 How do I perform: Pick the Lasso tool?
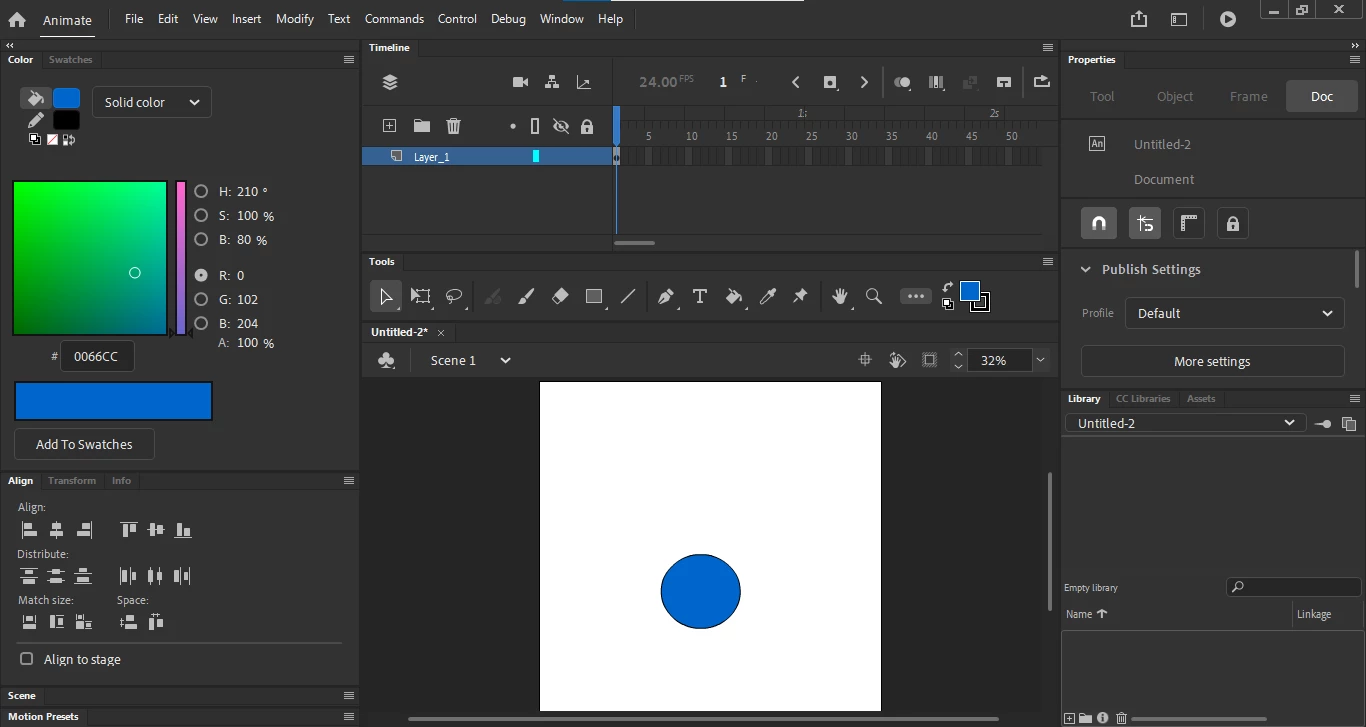(454, 296)
